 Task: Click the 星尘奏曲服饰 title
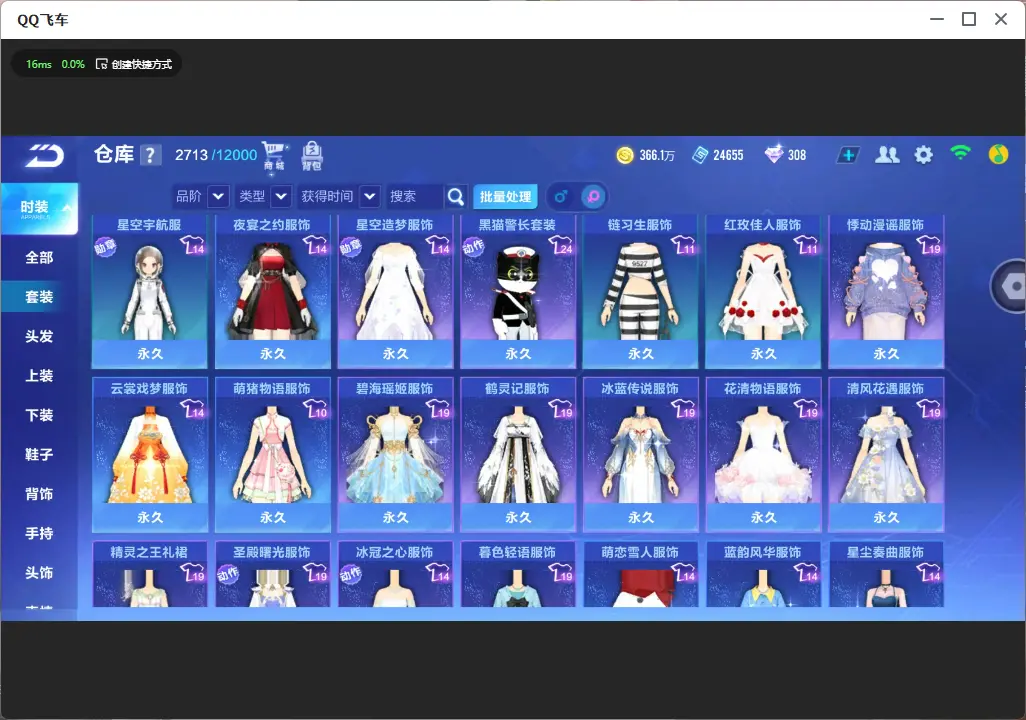(x=885, y=552)
